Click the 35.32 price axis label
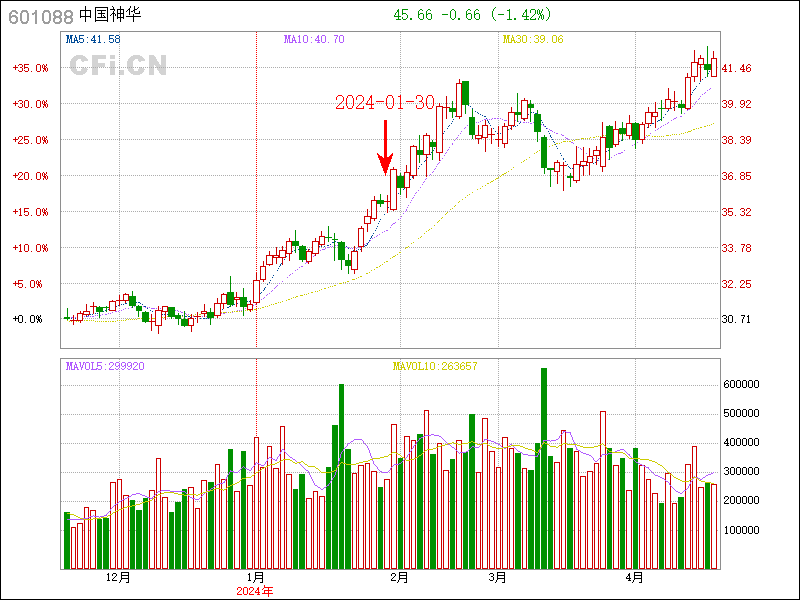Screen dimensions: 800x600 tap(736, 212)
